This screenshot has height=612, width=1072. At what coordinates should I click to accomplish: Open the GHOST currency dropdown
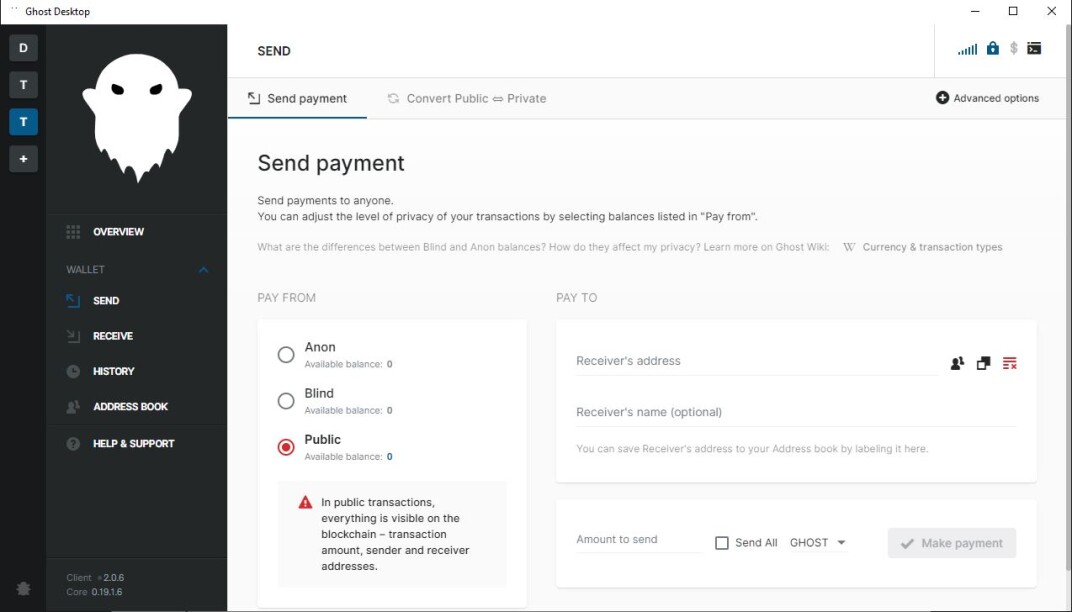pos(818,542)
